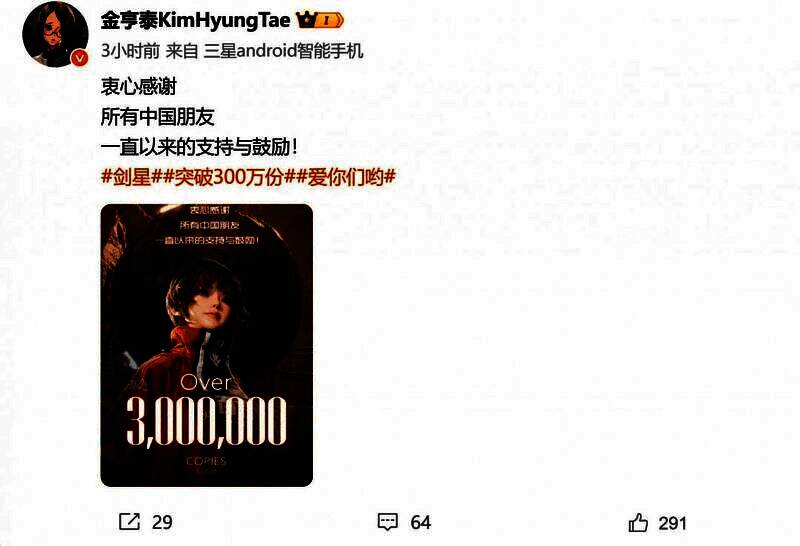This screenshot has height=546, width=800.
Task: Like the post with the thumbs-up icon
Action: click(638, 523)
